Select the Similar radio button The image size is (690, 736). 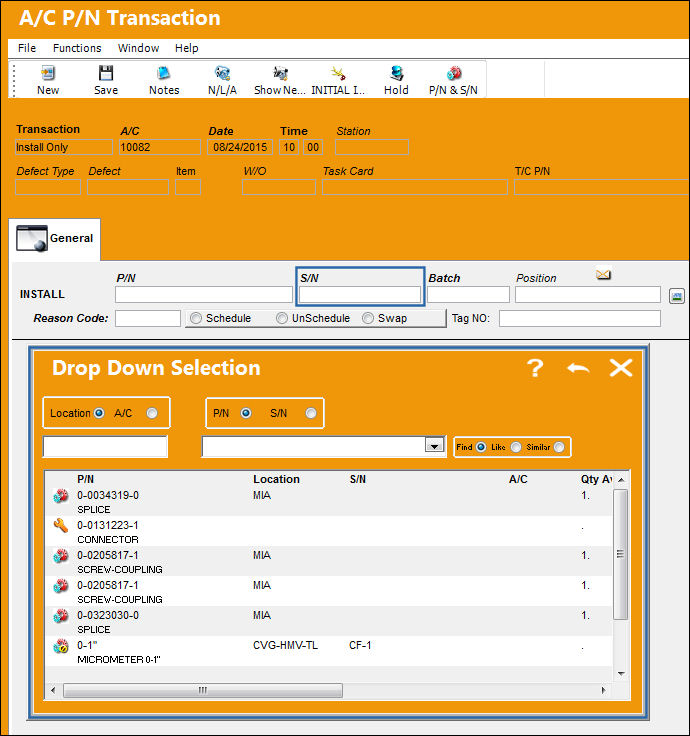[559, 447]
